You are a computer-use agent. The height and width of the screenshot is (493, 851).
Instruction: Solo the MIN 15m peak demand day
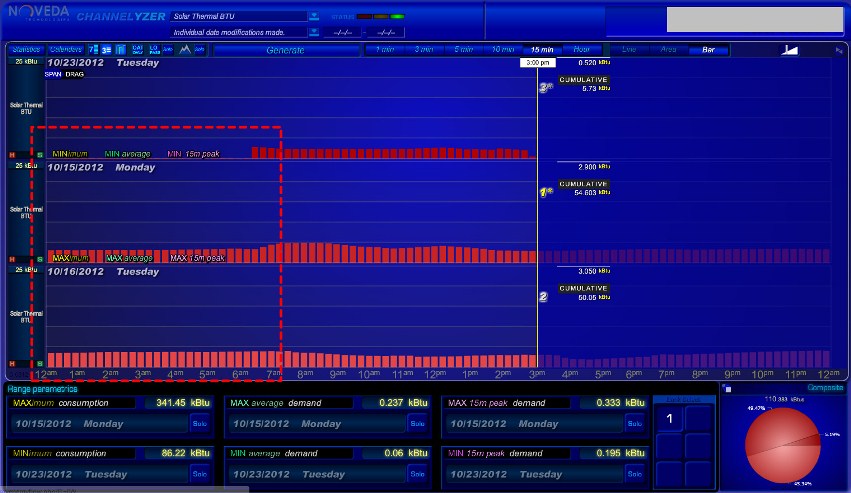point(634,474)
